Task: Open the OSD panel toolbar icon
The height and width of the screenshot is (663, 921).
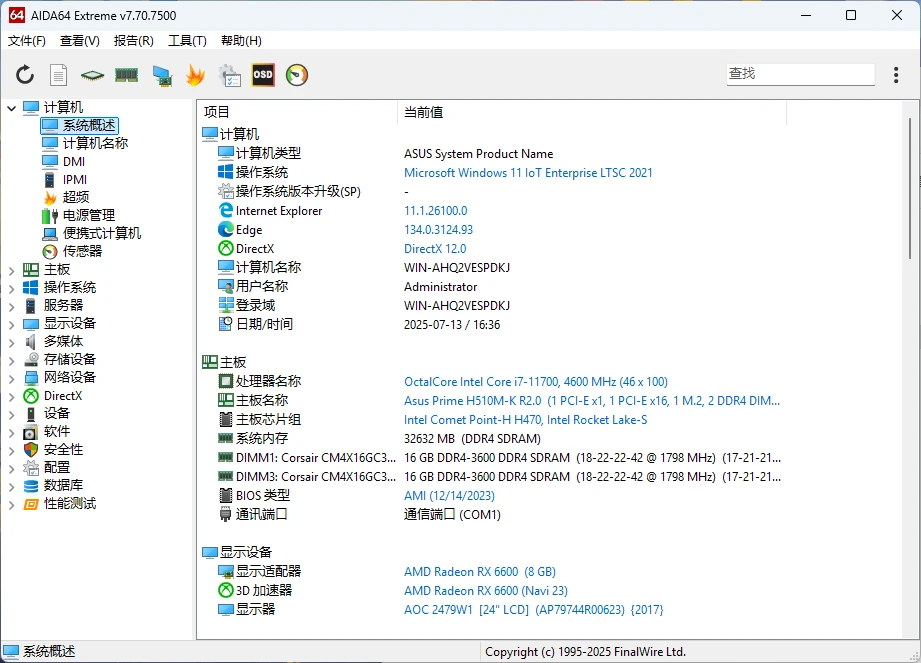Action: click(x=263, y=75)
